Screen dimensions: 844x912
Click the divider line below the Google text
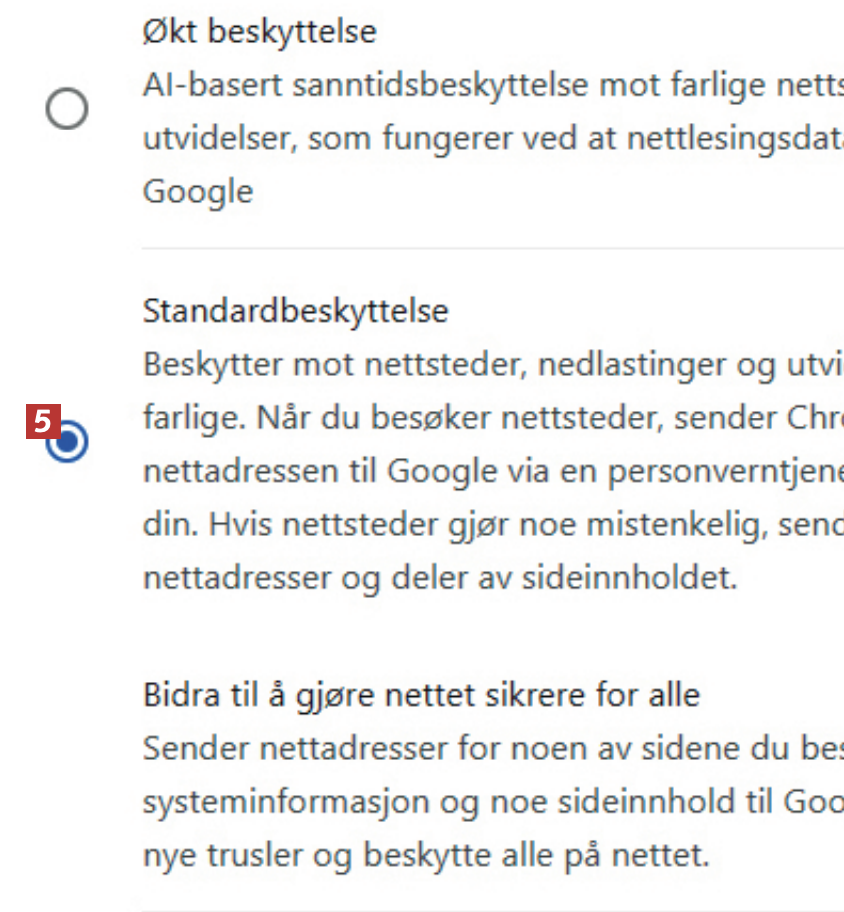(490, 248)
